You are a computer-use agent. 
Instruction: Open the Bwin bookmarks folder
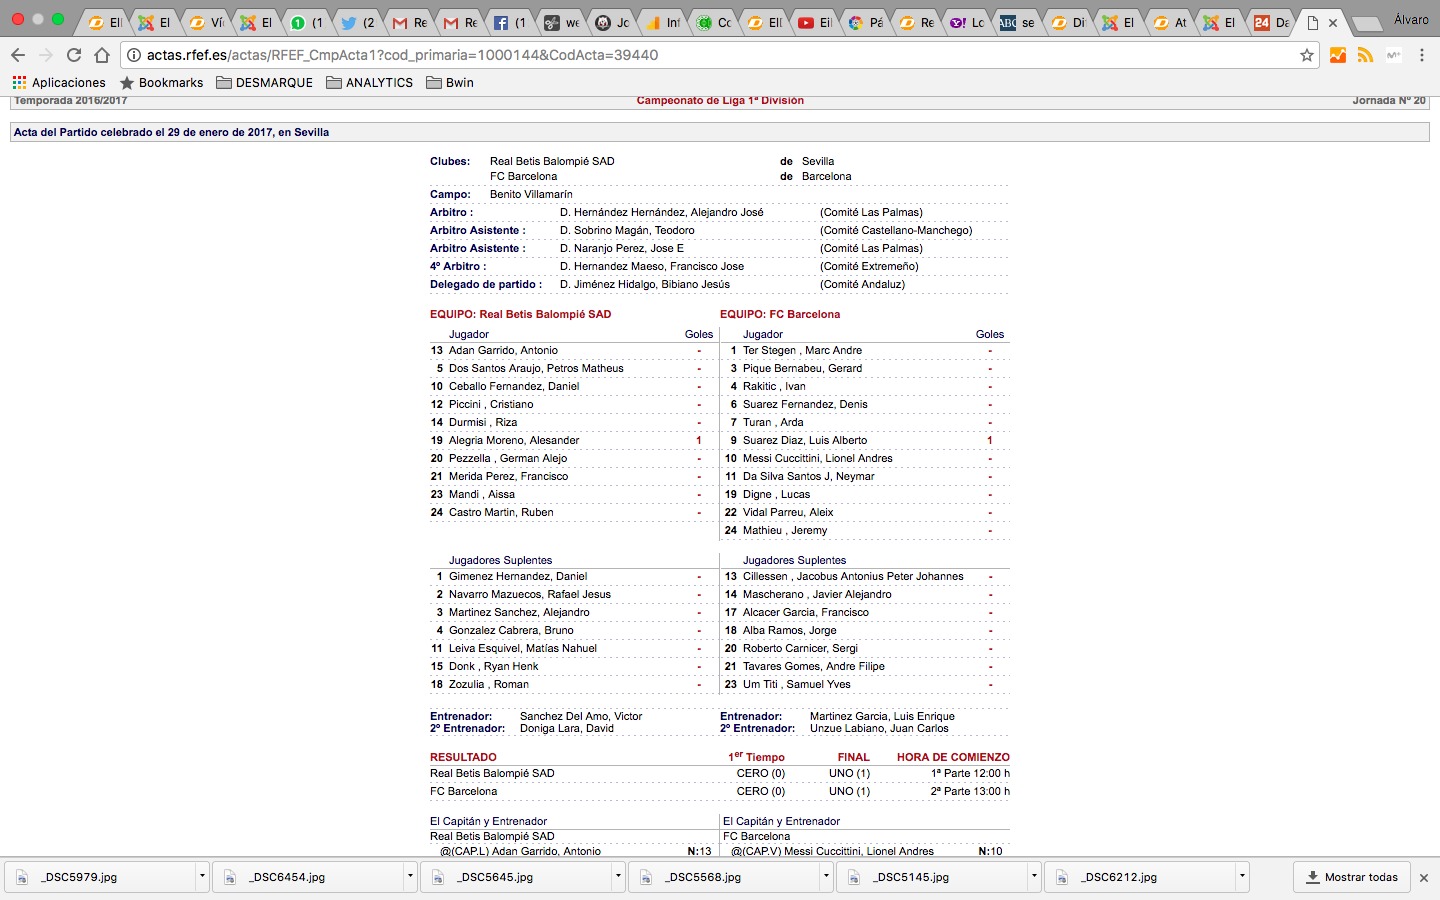[x=450, y=83]
